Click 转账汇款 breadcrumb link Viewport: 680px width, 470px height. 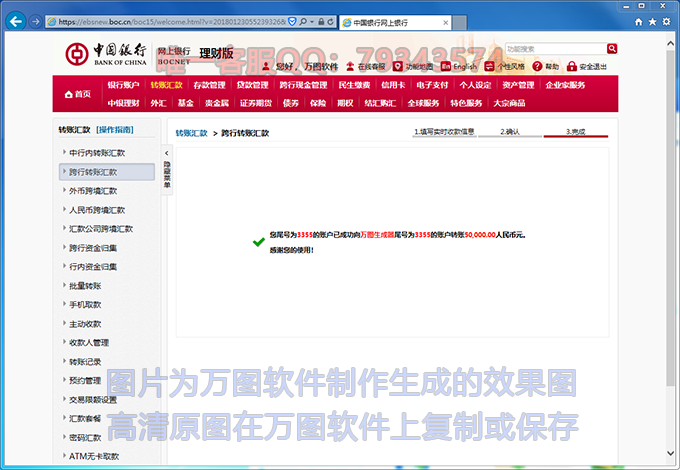click(x=191, y=133)
